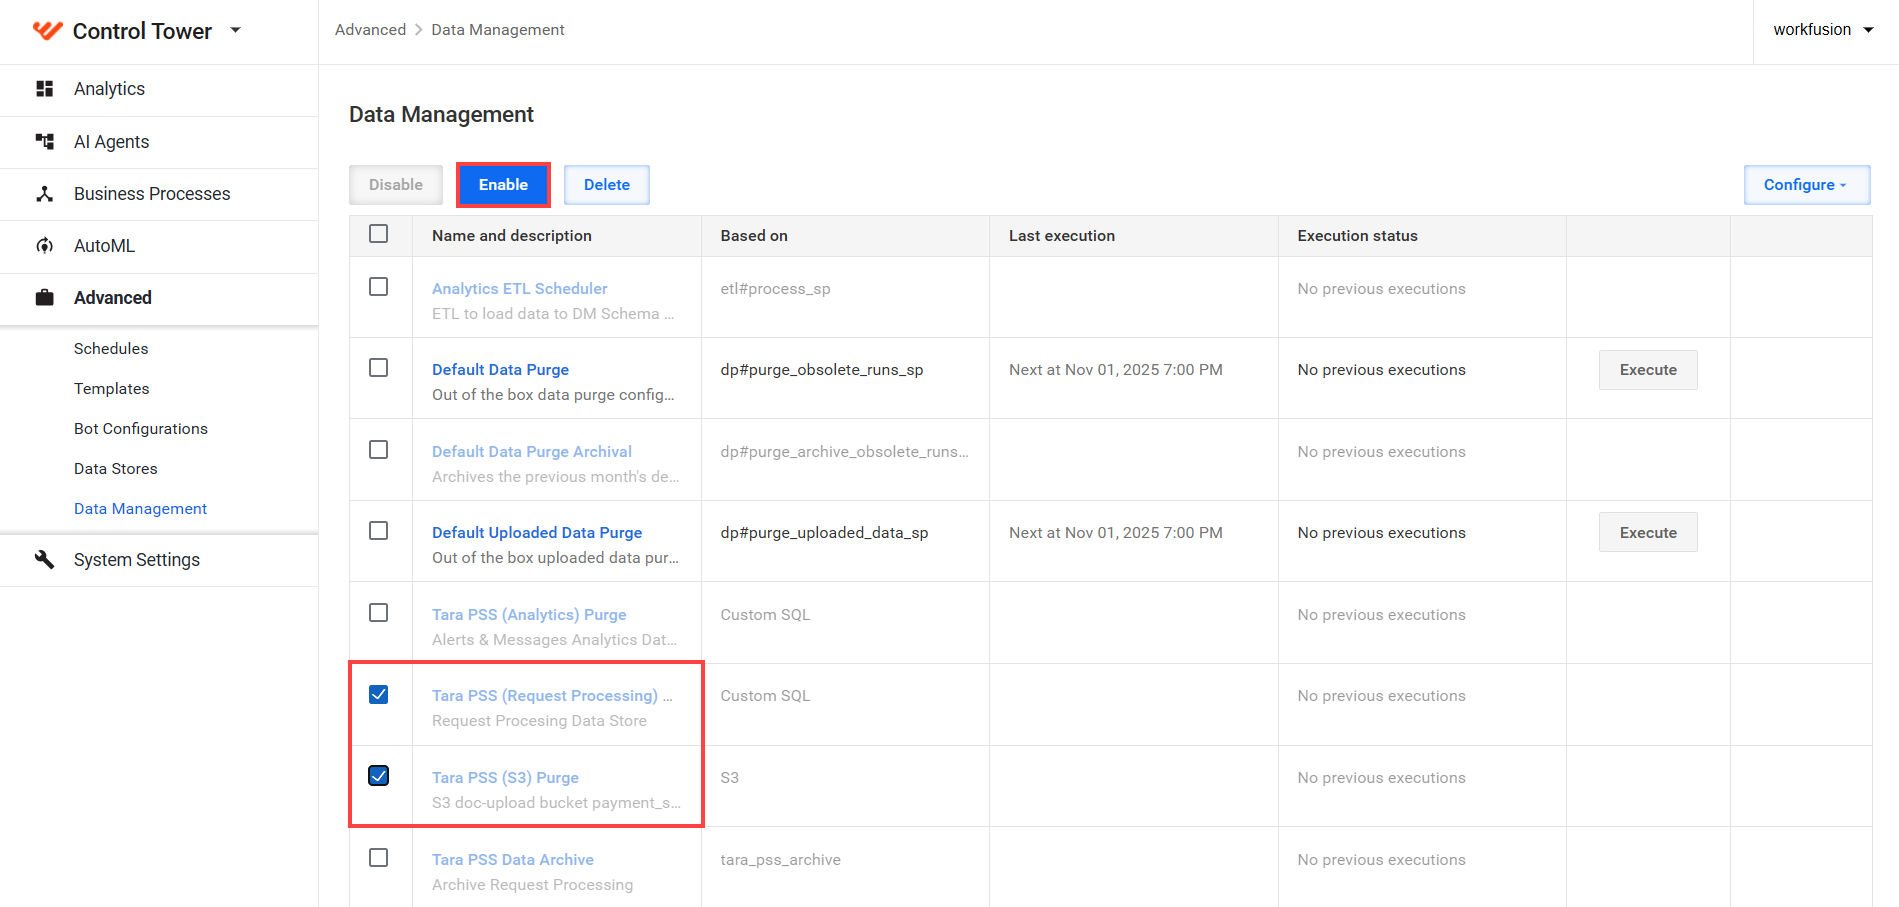Screen dimensions: 1899x907
Task: Open the workfusion user dropdown
Action: pos(1823,30)
